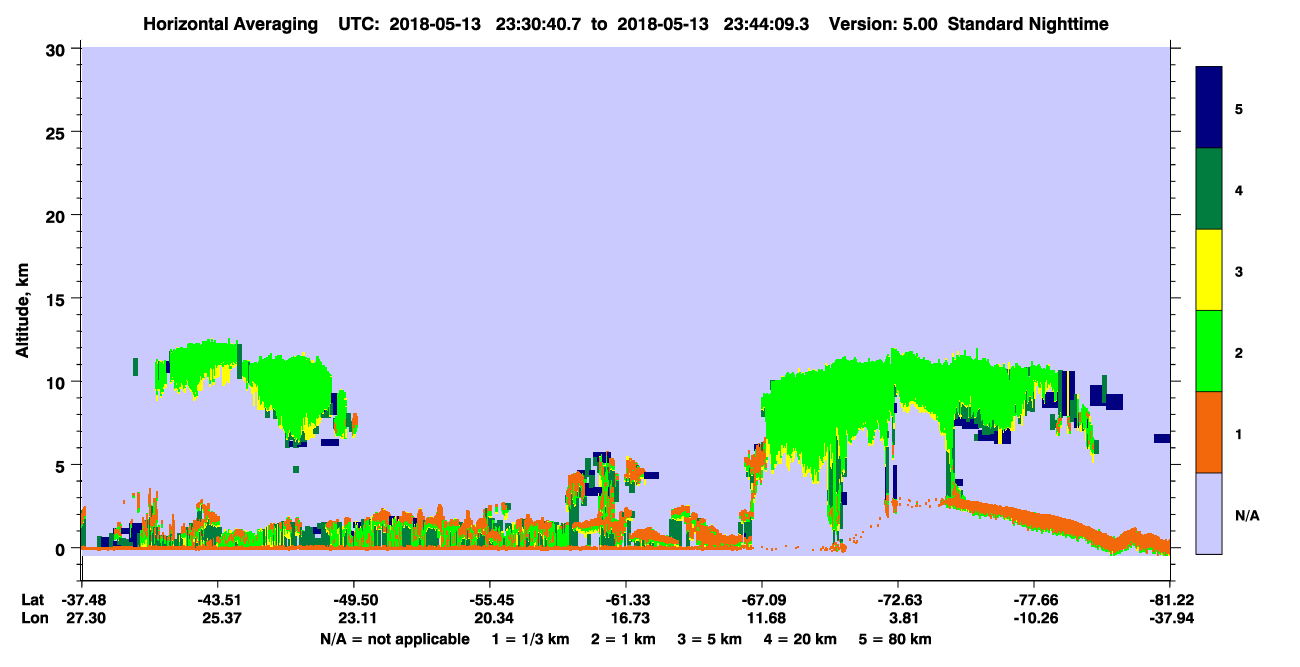Click latitude value -81.22
The height and width of the screenshot is (667, 1300).
(x=1169, y=600)
